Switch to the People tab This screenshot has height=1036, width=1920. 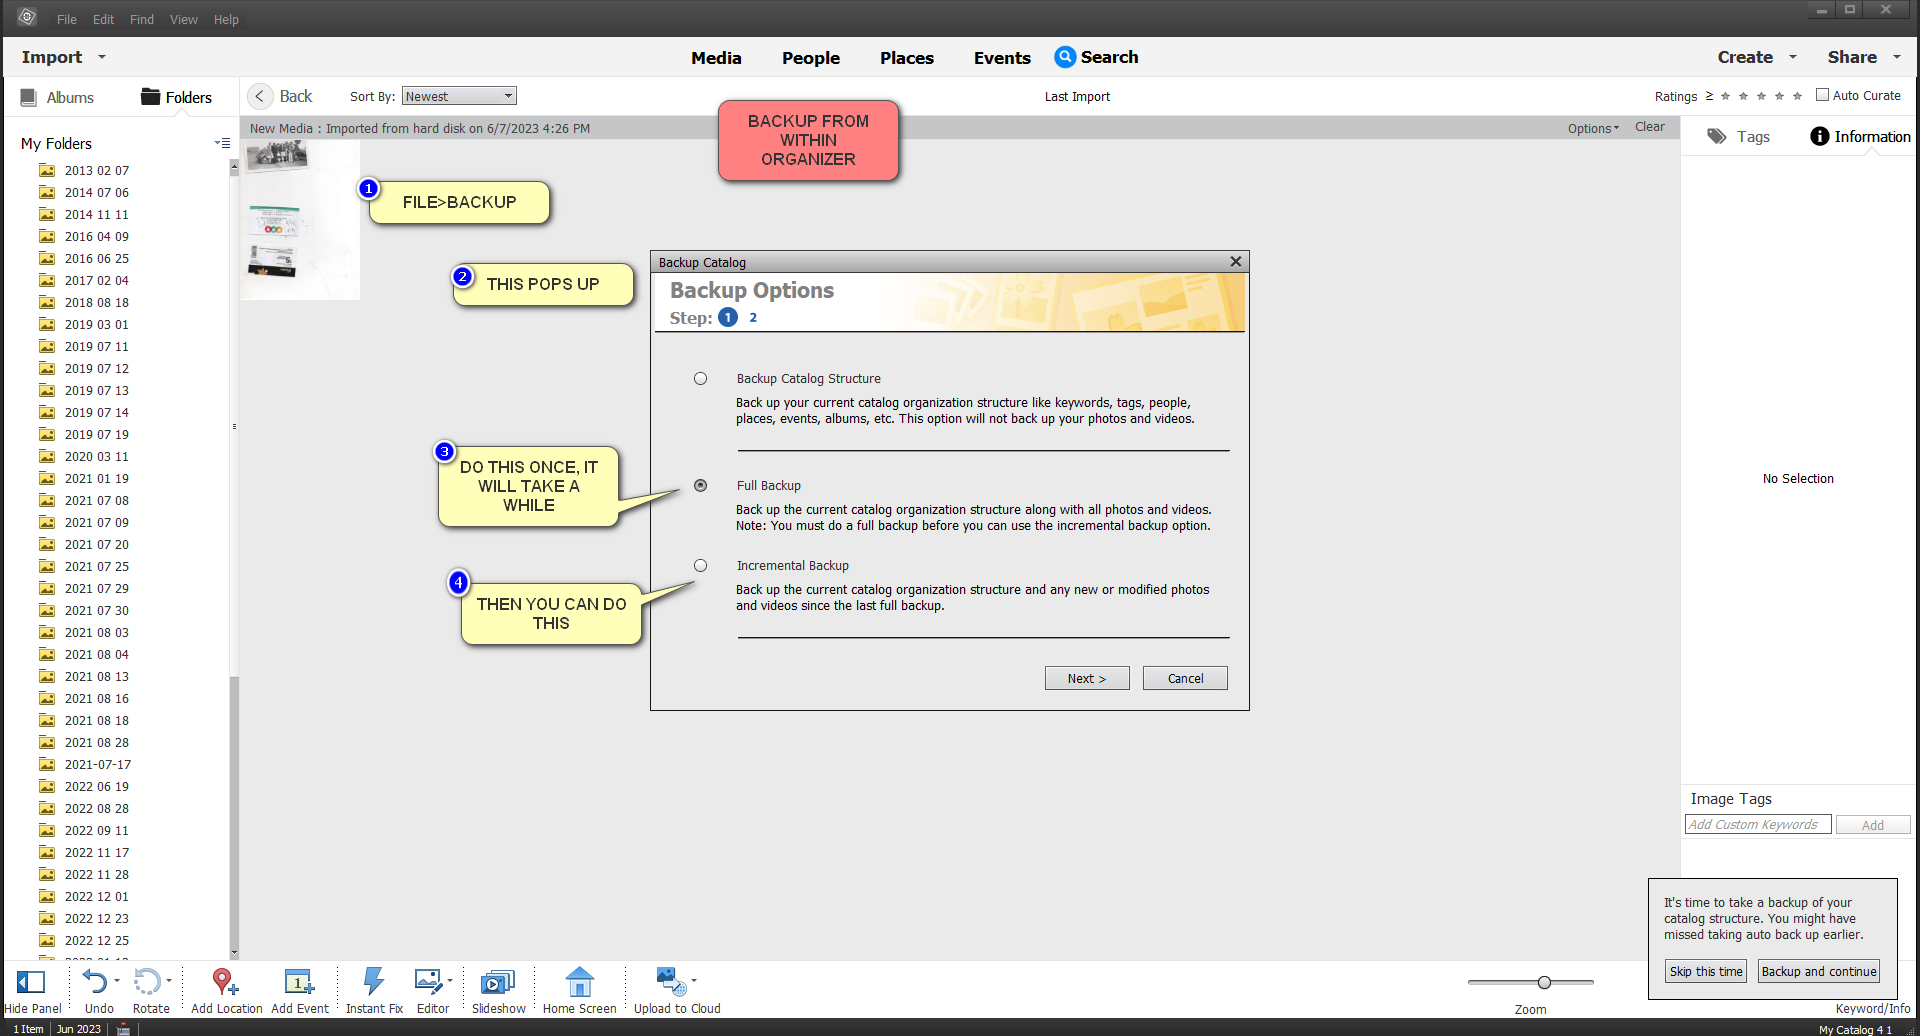[x=810, y=58]
